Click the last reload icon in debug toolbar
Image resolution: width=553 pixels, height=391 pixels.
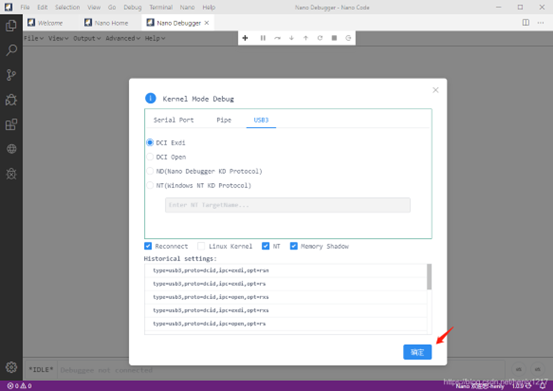pos(348,38)
